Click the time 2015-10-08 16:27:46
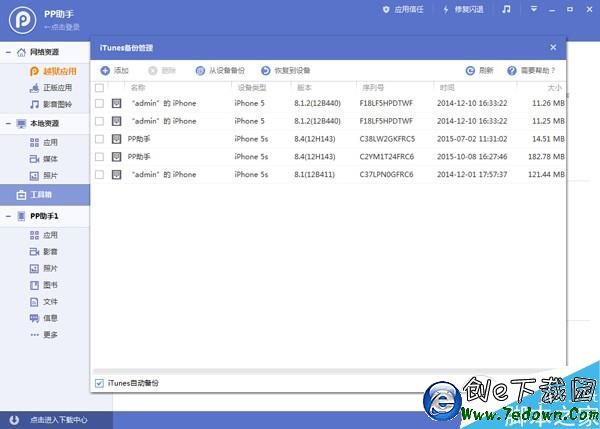600x429 pixels. [x=472, y=157]
